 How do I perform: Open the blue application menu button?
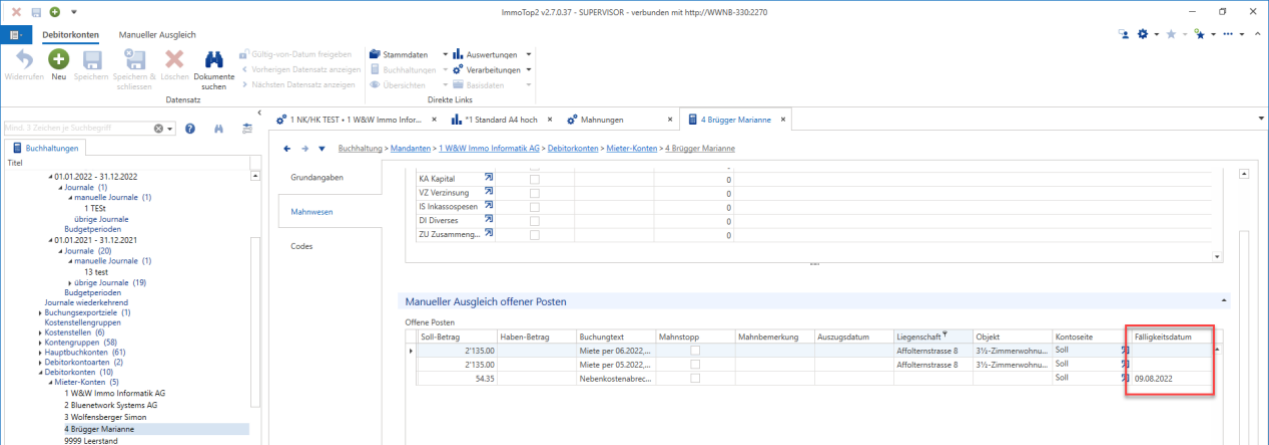point(16,34)
